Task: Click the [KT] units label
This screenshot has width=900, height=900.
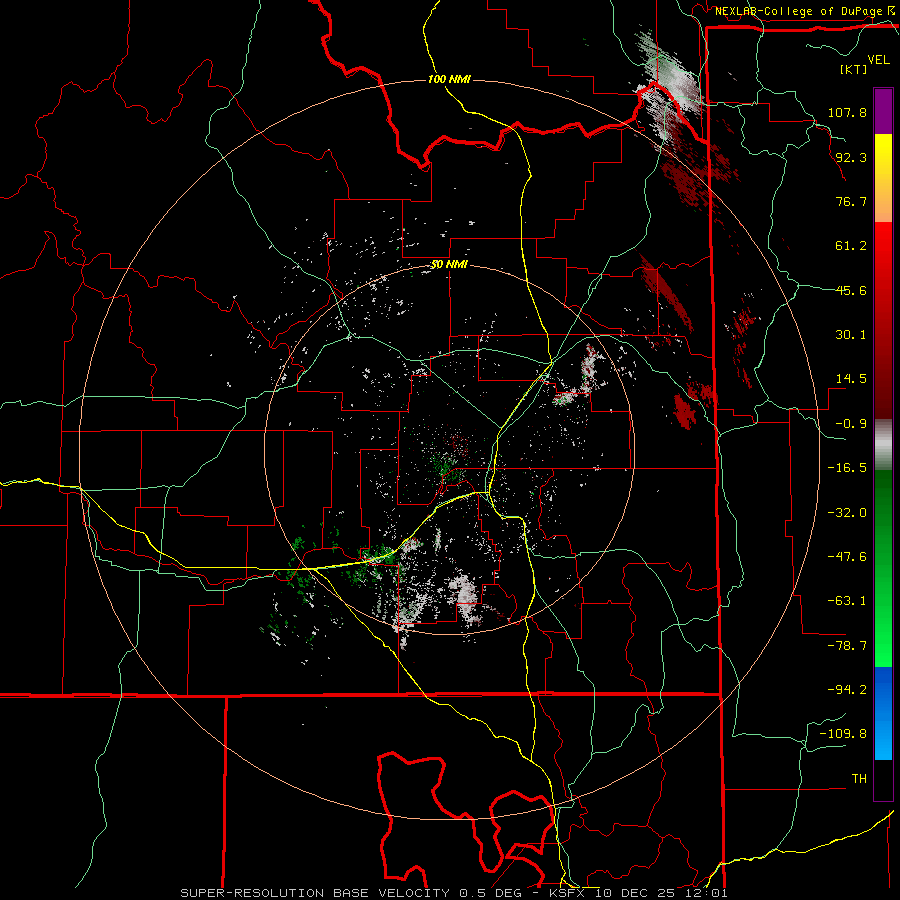Action: click(x=853, y=69)
